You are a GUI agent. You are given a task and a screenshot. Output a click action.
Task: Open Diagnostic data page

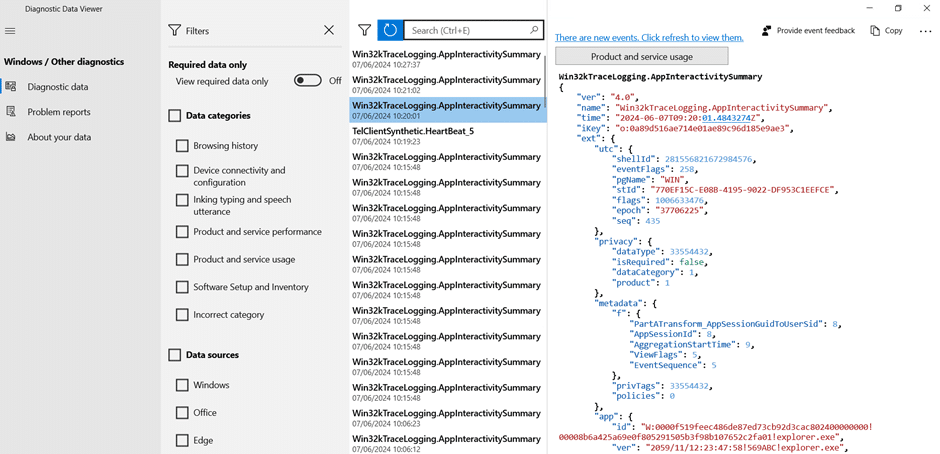point(58,87)
